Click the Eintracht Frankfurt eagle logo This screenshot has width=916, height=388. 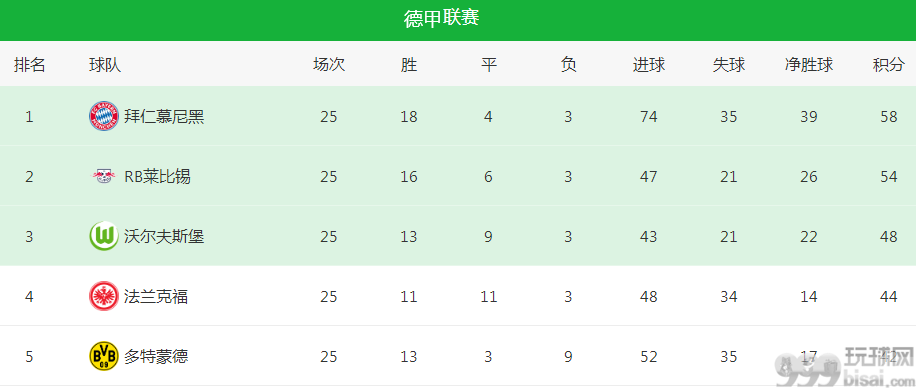click(103, 297)
